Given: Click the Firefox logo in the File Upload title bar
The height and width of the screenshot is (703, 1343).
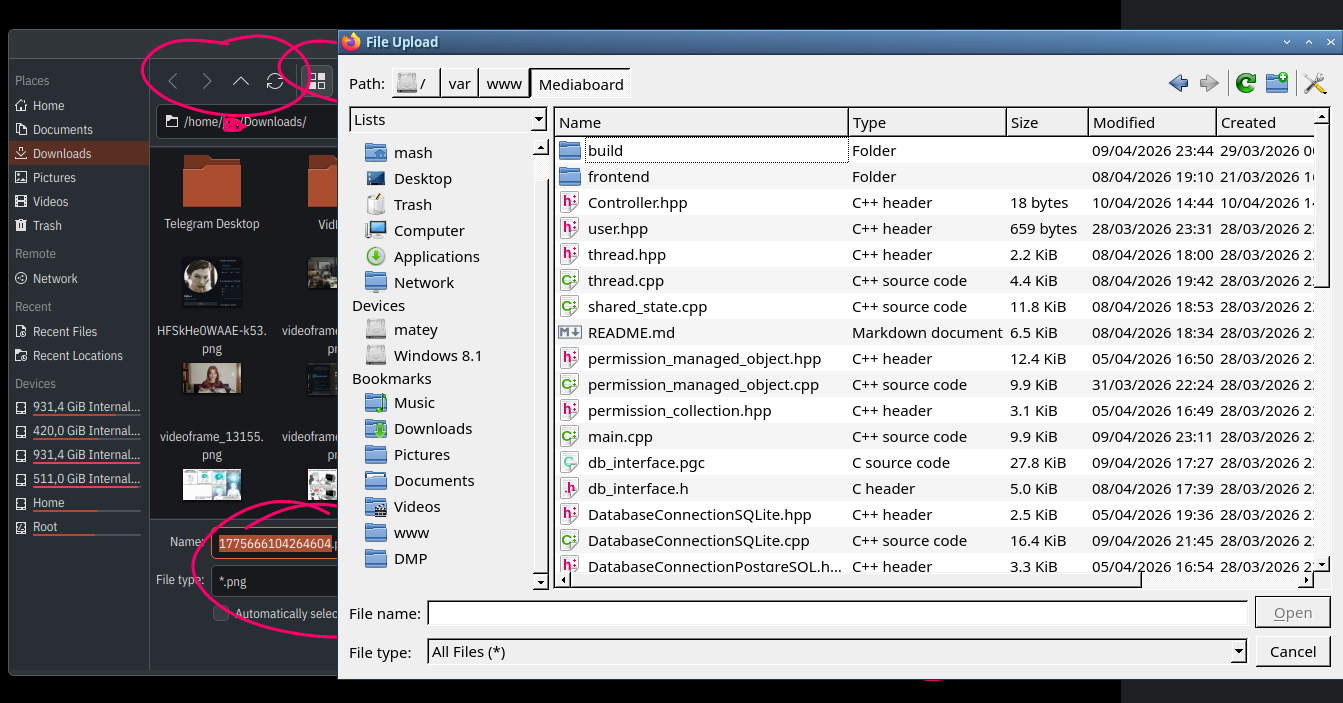Looking at the screenshot, I should (351, 42).
